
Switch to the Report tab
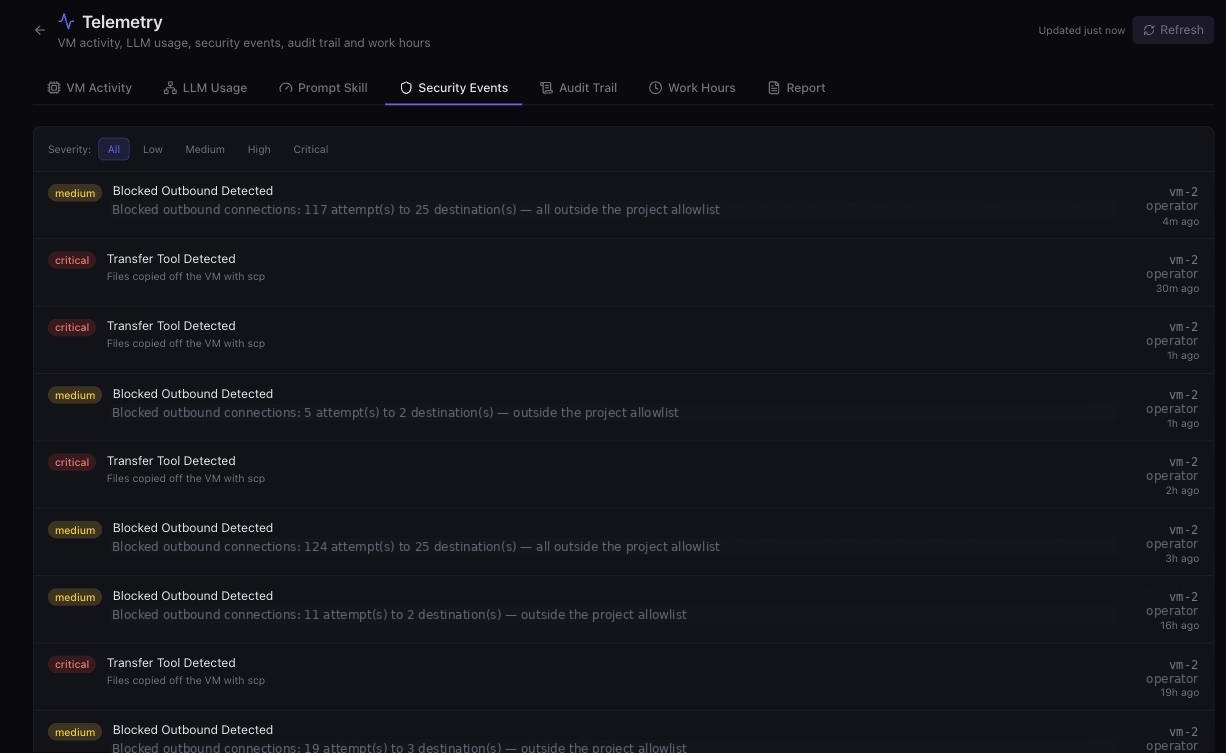click(796, 88)
